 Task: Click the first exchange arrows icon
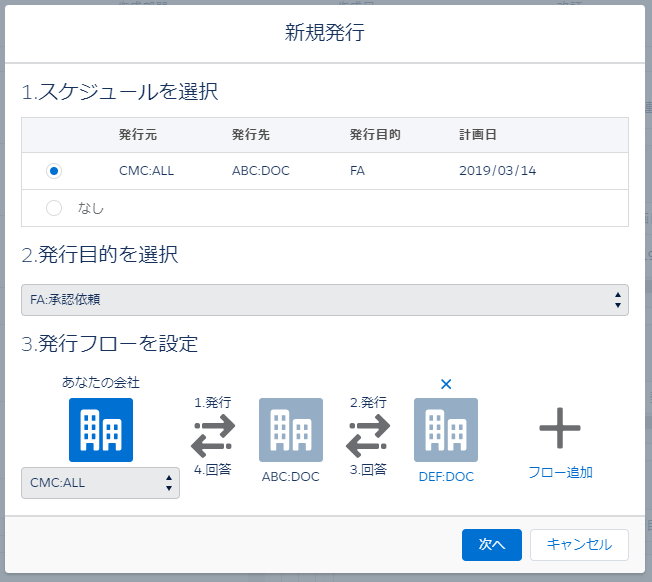pos(212,435)
